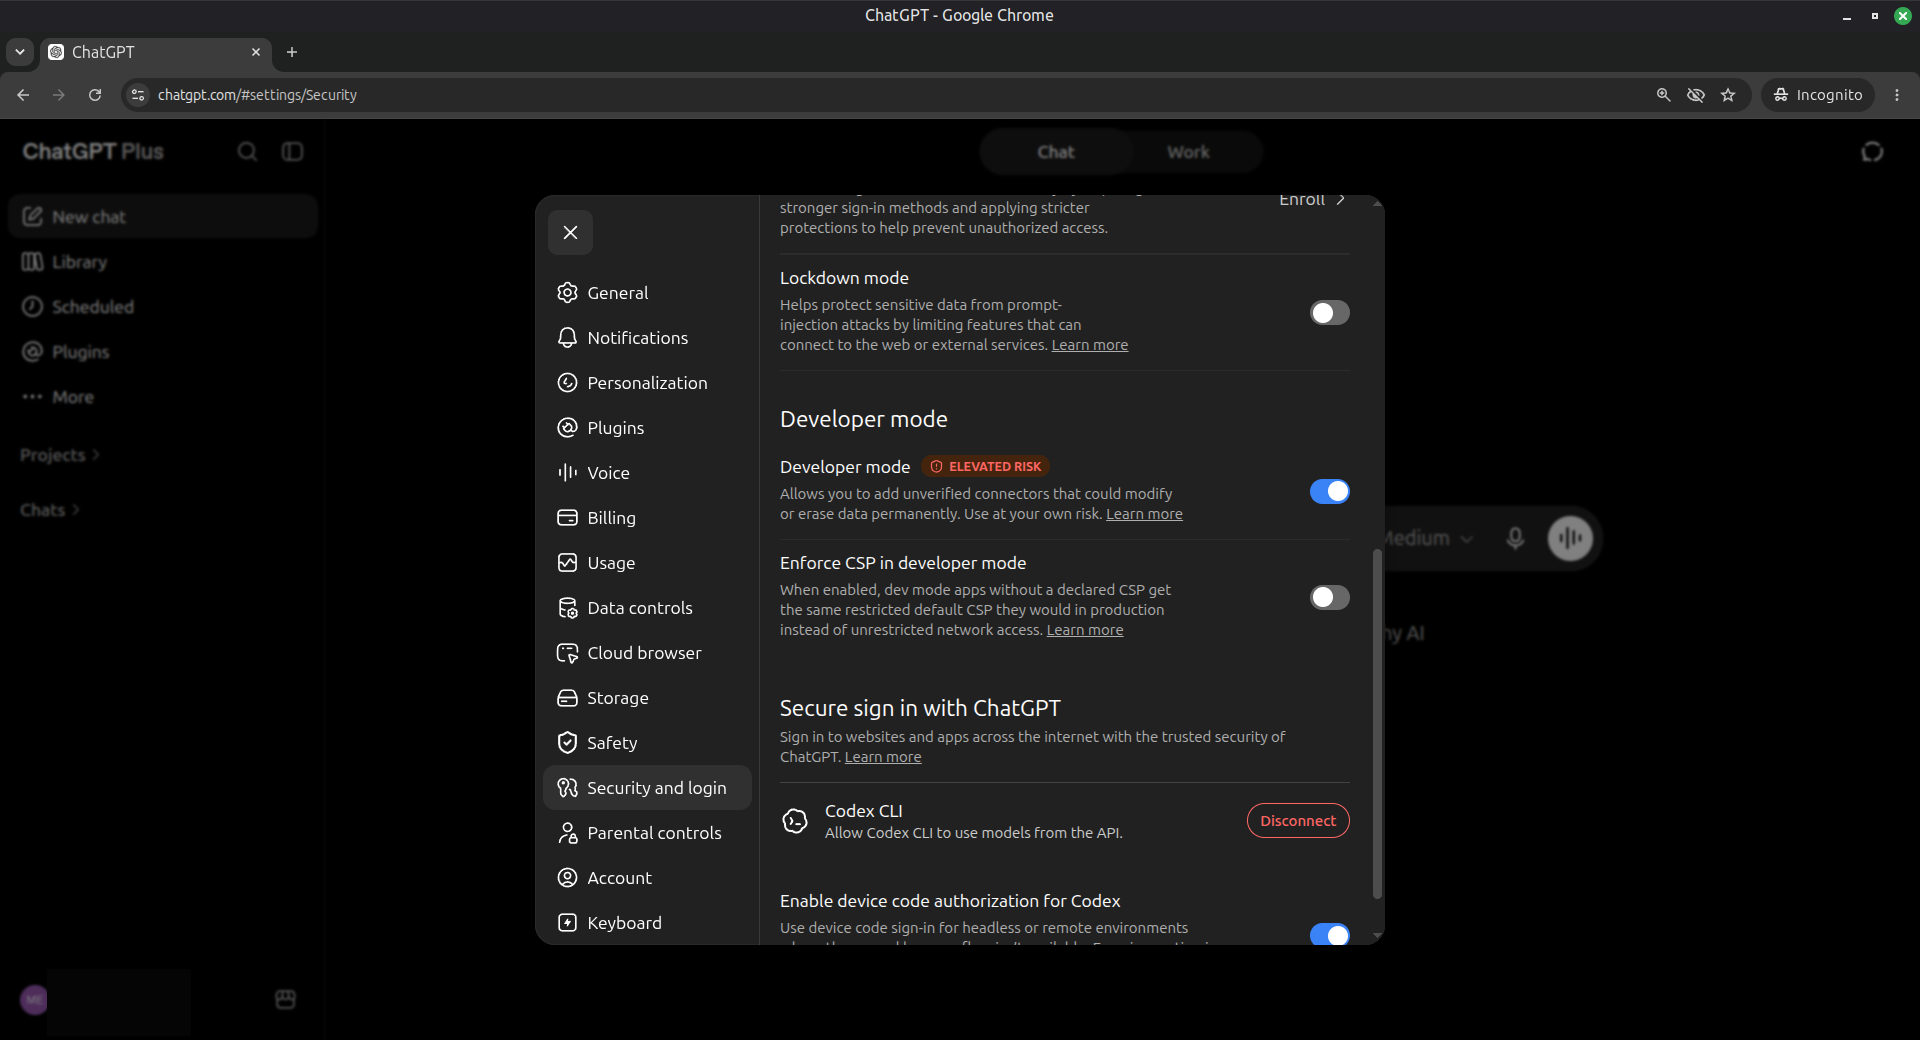Reload the page in Chrome

coord(95,95)
